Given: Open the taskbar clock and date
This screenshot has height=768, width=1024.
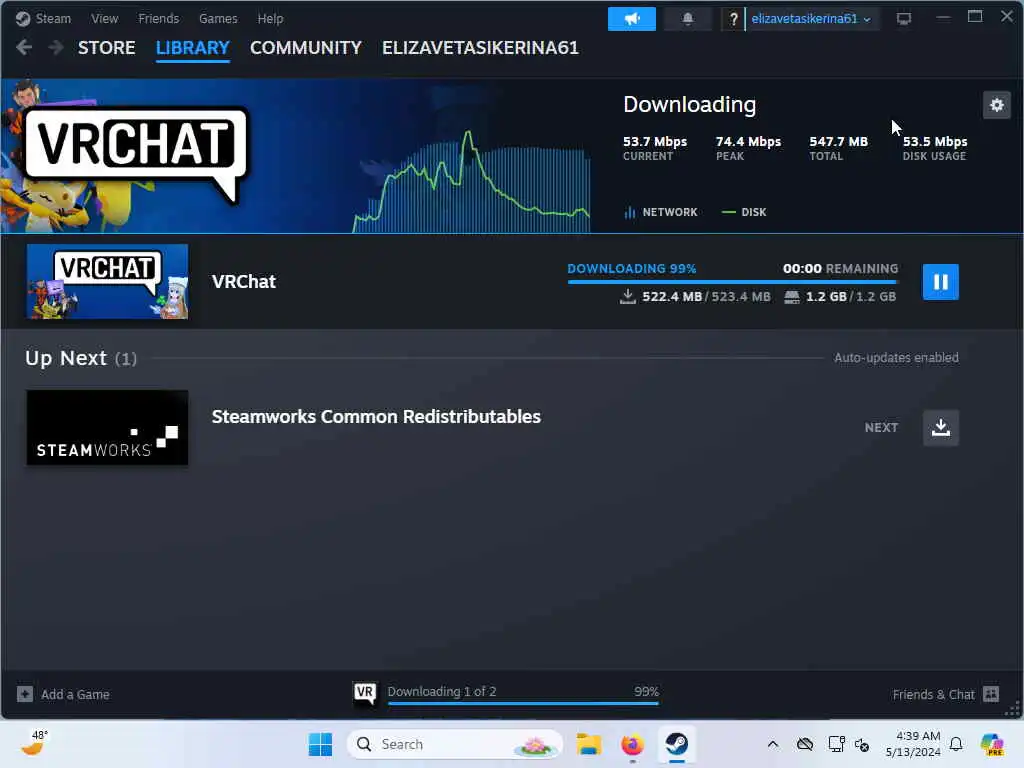Looking at the screenshot, I should (x=913, y=744).
